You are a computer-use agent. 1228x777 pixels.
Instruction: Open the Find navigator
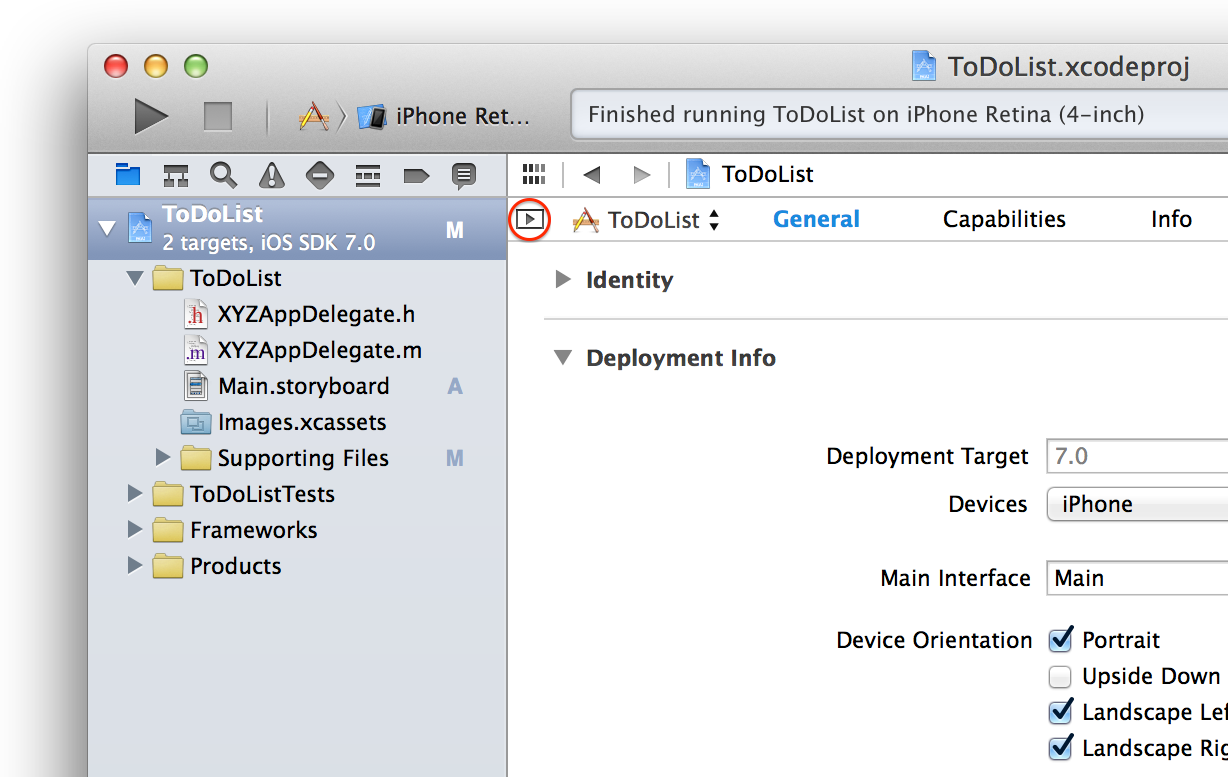pyautogui.click(x=224, y=175)
